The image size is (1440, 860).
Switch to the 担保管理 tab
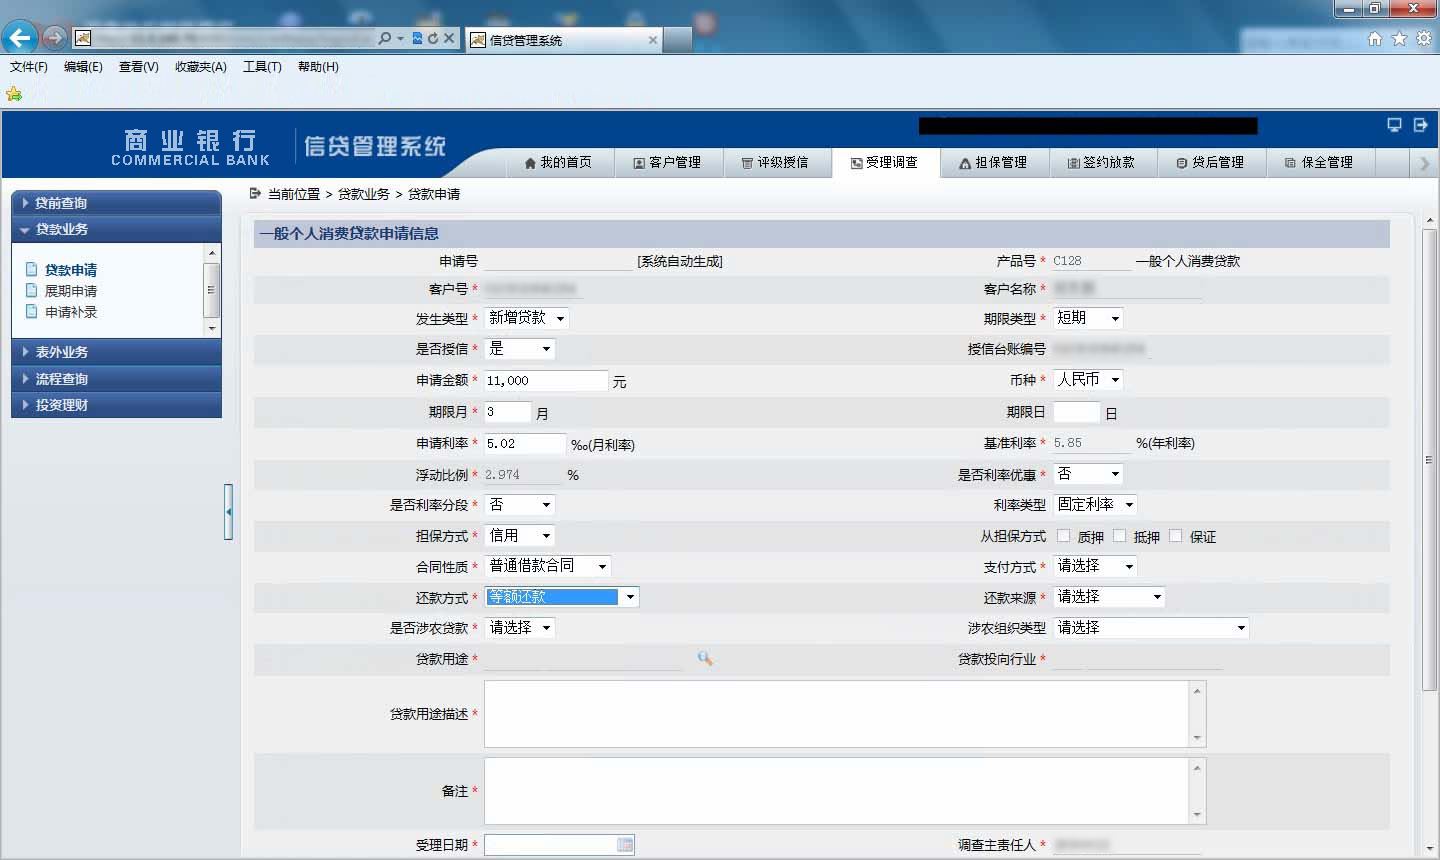[994, 162]
